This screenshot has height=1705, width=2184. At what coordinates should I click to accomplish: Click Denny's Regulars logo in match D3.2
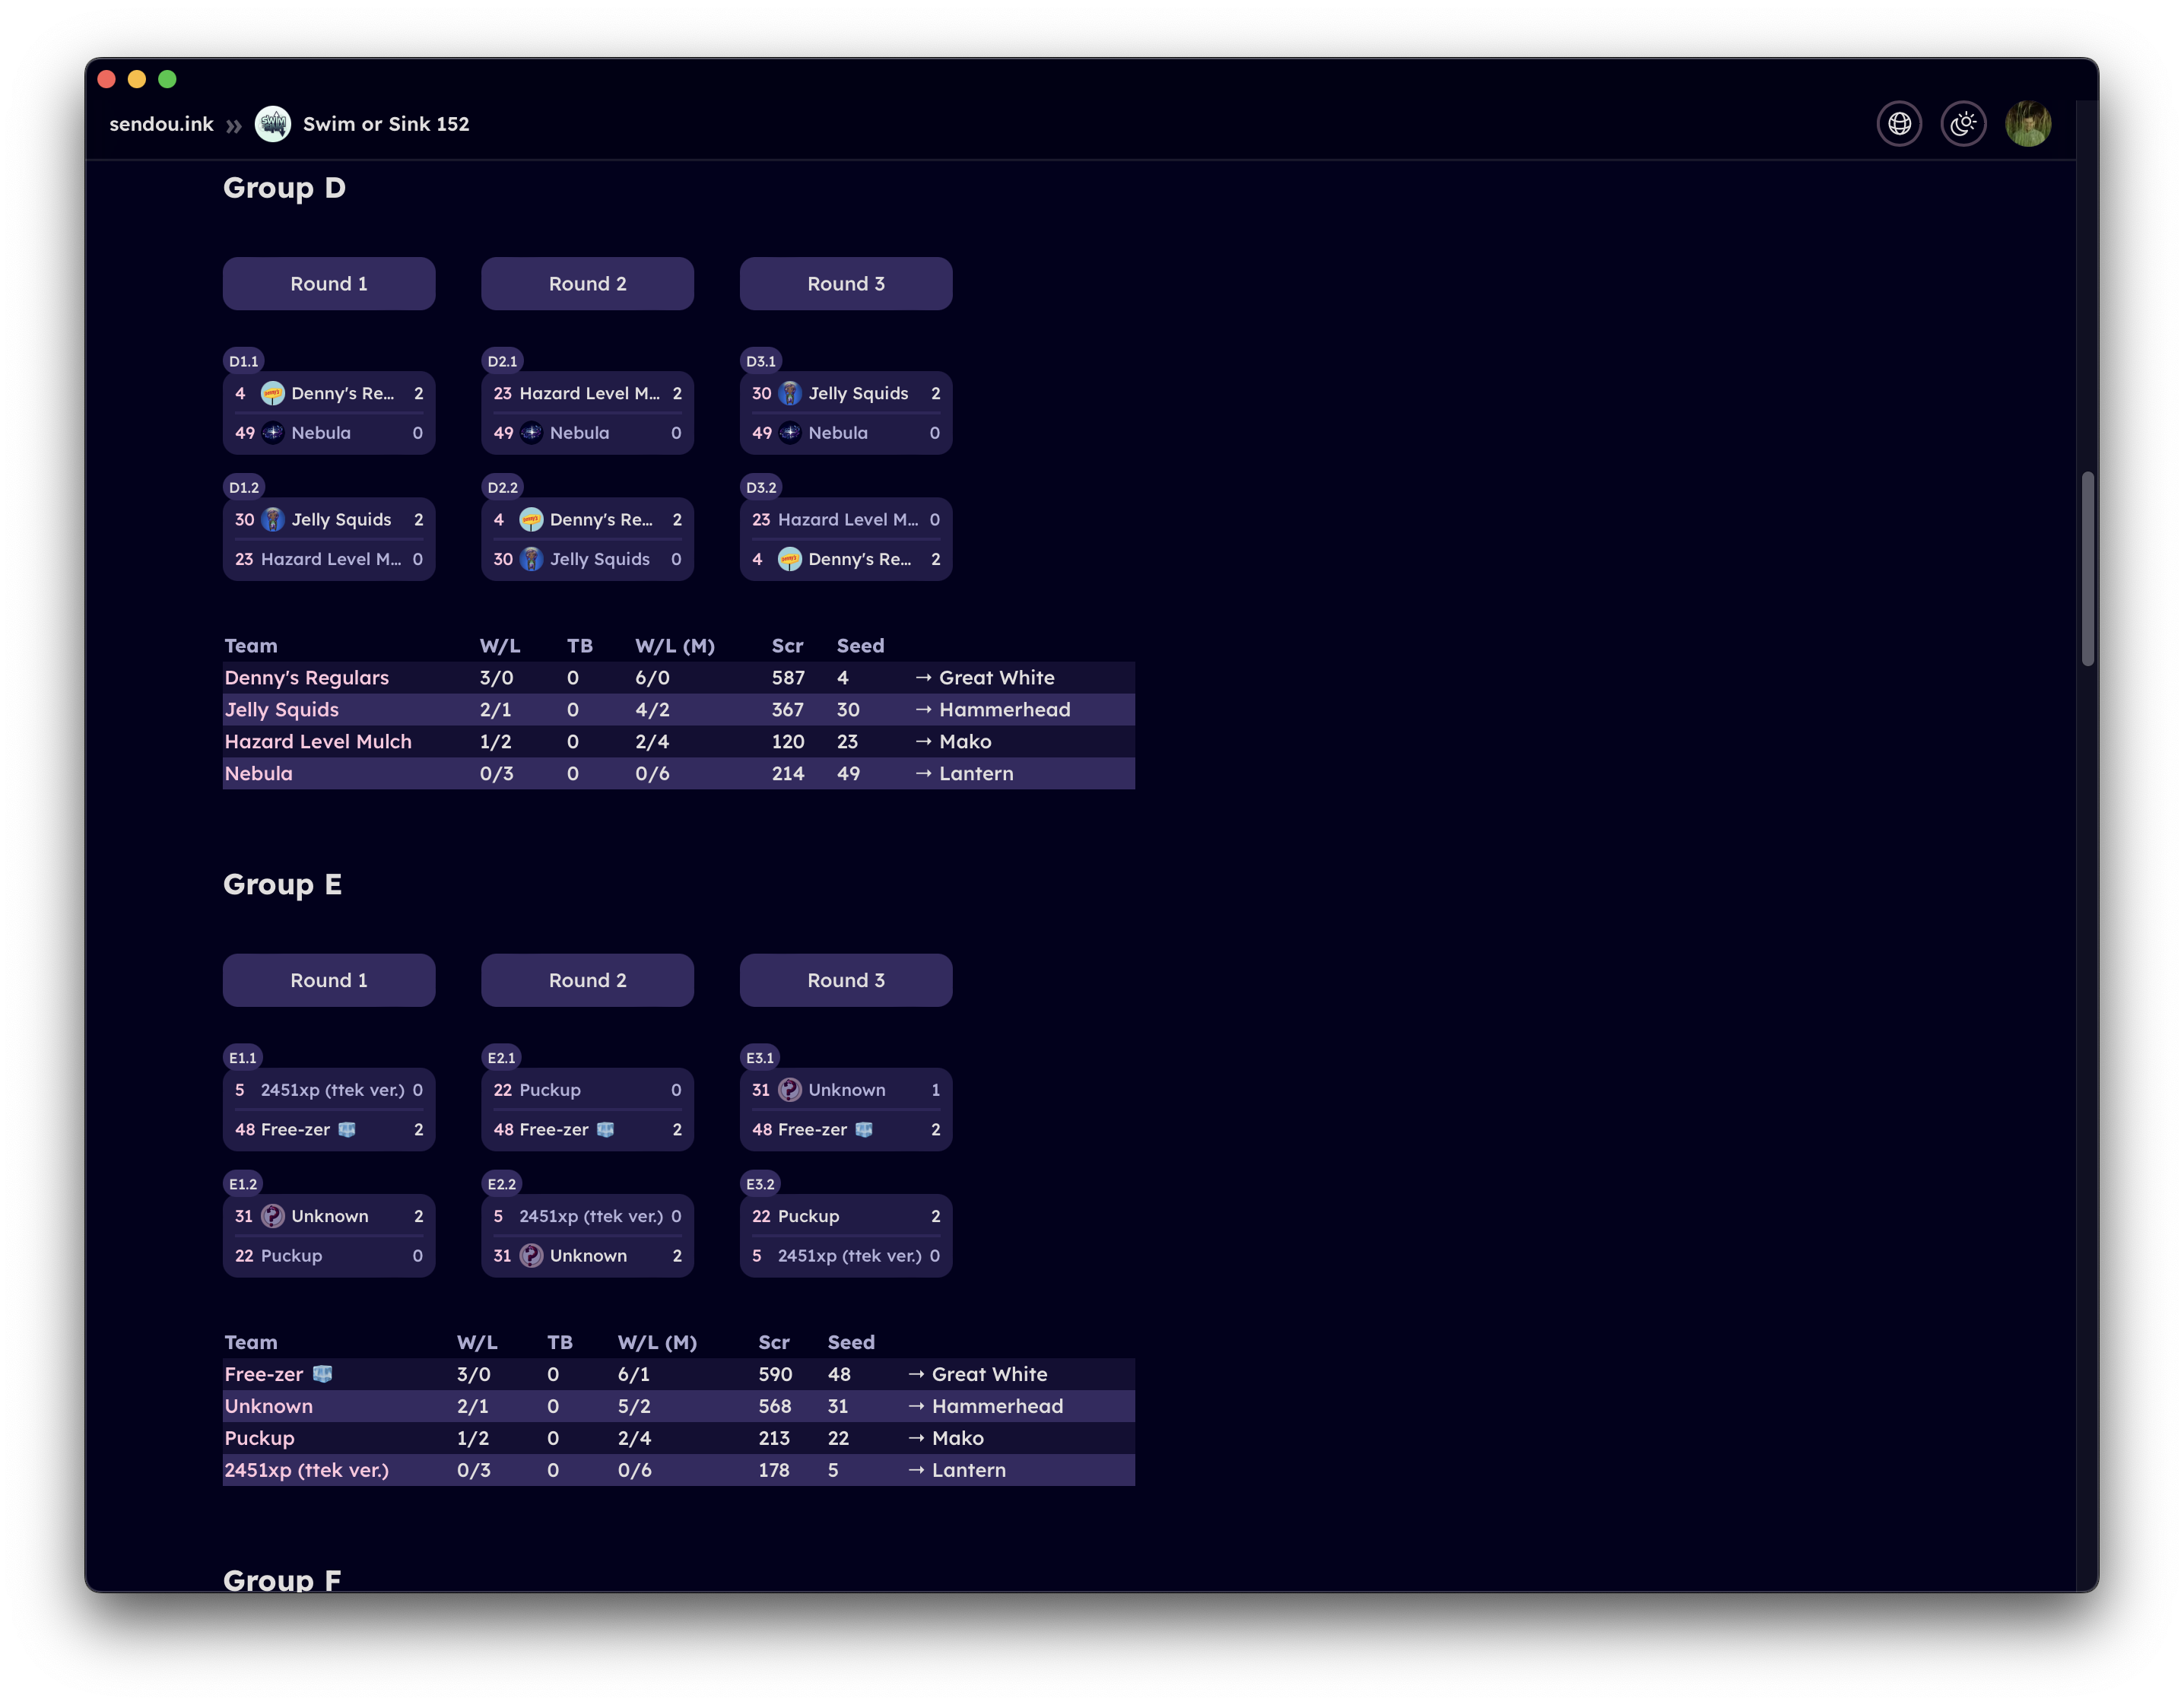tap(790, 559)
